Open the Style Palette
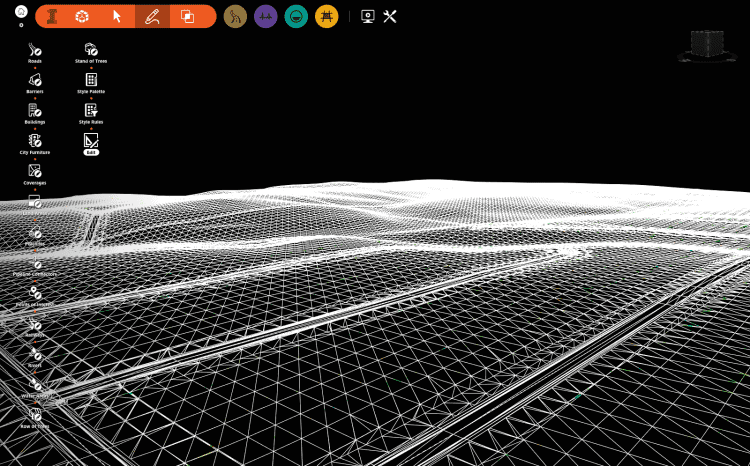 pos(91,80)
